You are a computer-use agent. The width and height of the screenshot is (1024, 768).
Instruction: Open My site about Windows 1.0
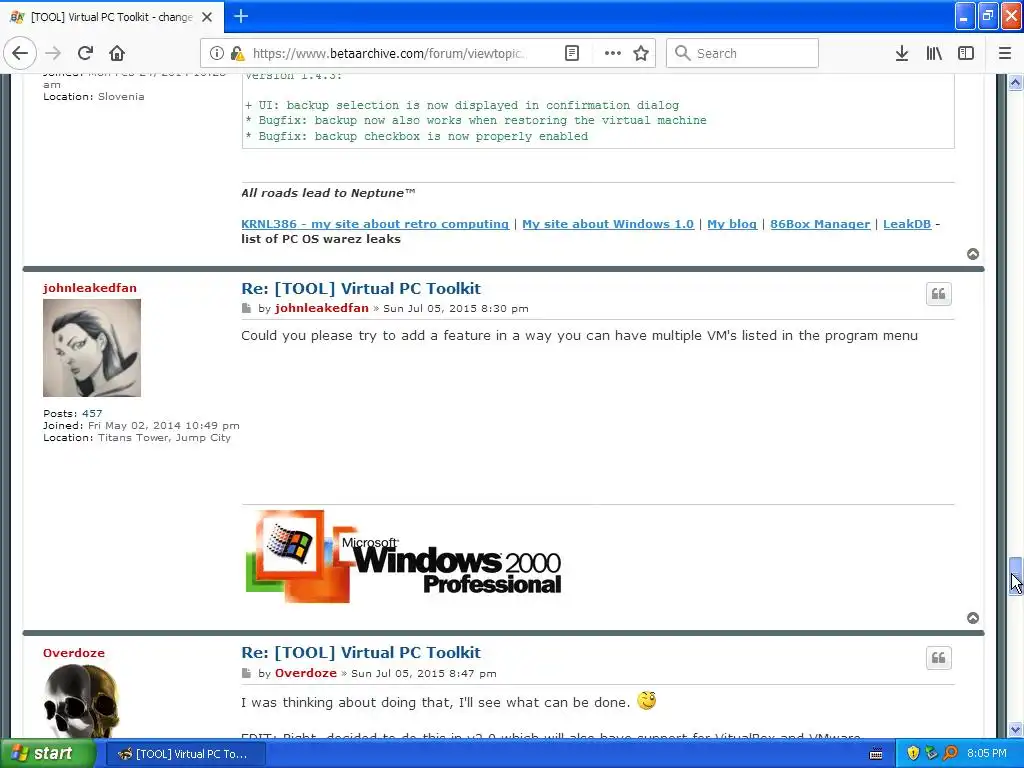pyautogui.click(x=608, y=224)
